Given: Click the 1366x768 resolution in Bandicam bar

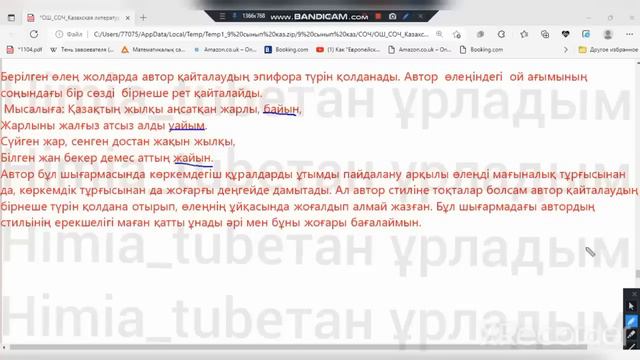Looking at the screenshot, I should 253,16.
